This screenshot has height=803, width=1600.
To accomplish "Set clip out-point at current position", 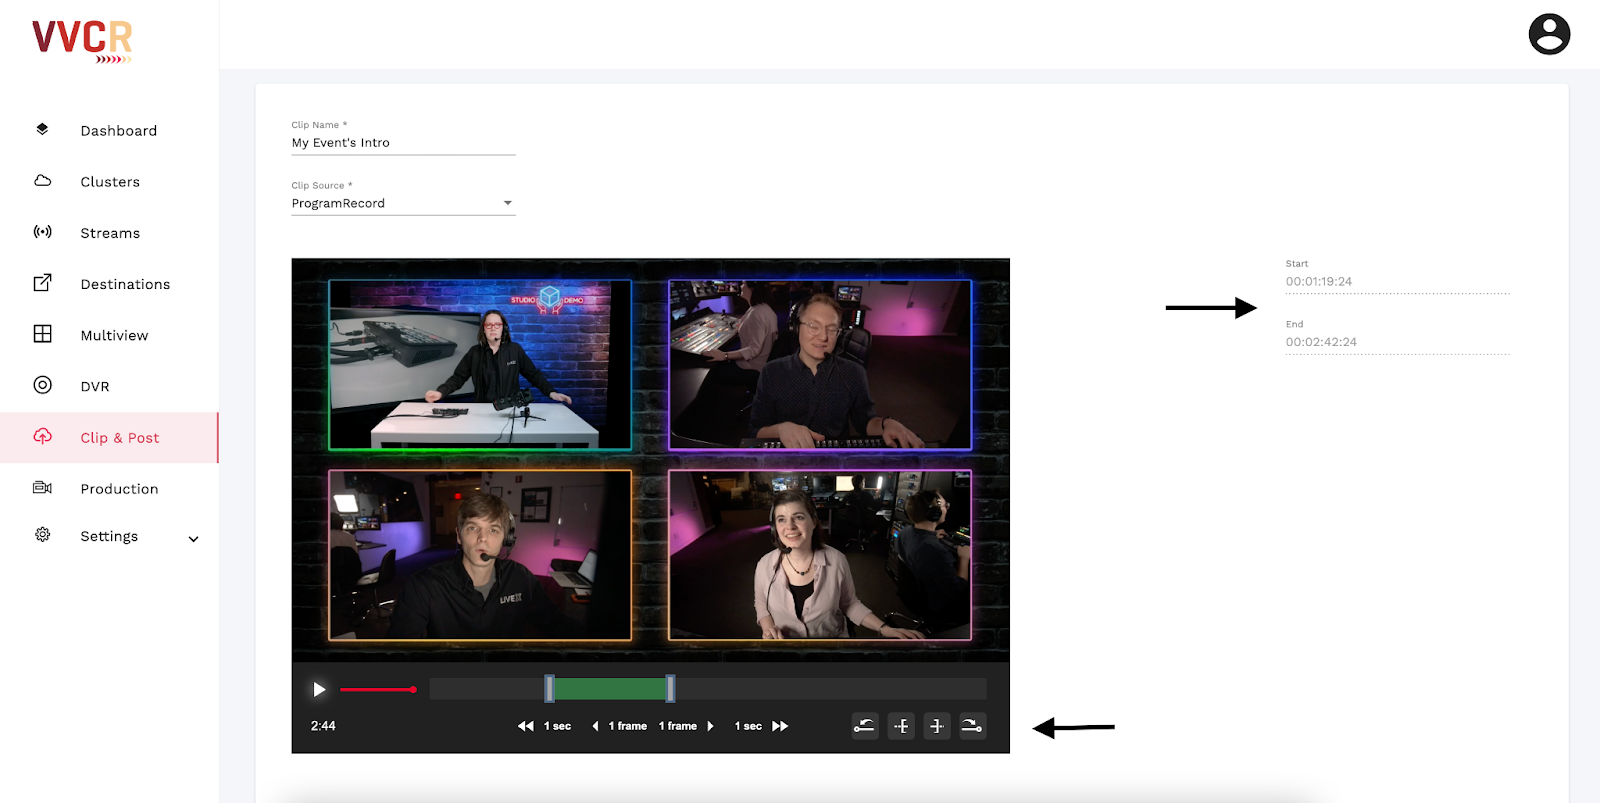I will [x=936, y=726].
